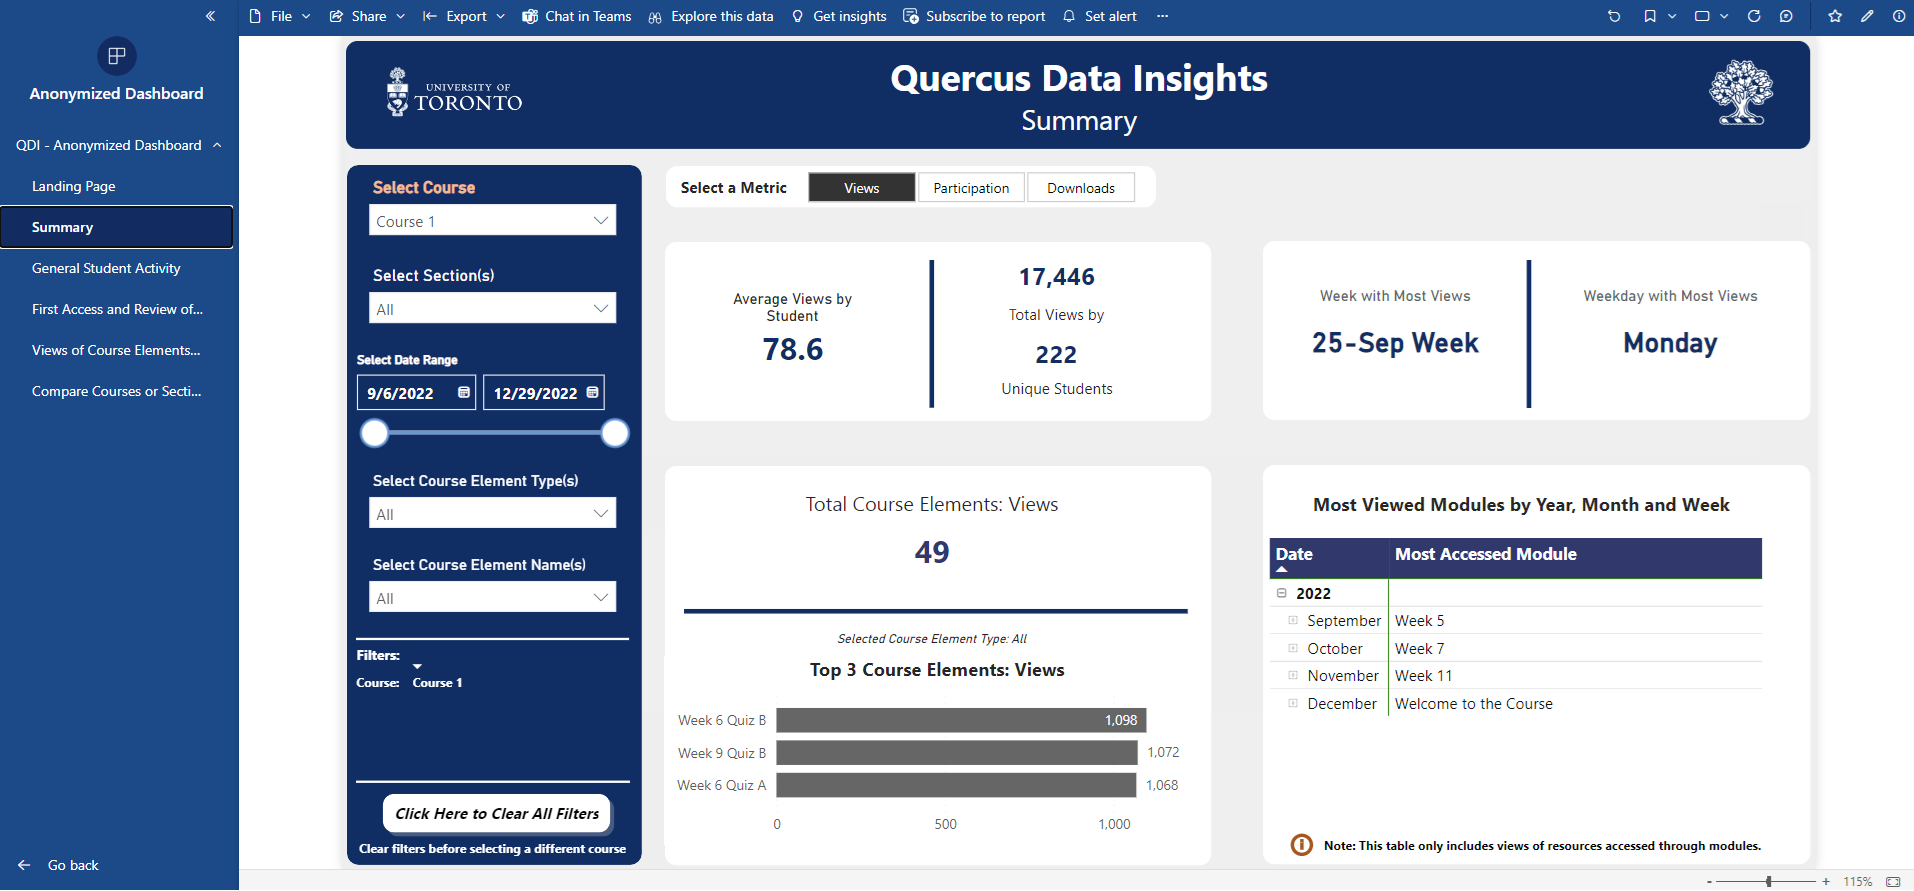This screenshot has width=1914, height=891.
Task: Favorite this report with the star icon
Action: pyautogui.click(x=1835, y=16)
